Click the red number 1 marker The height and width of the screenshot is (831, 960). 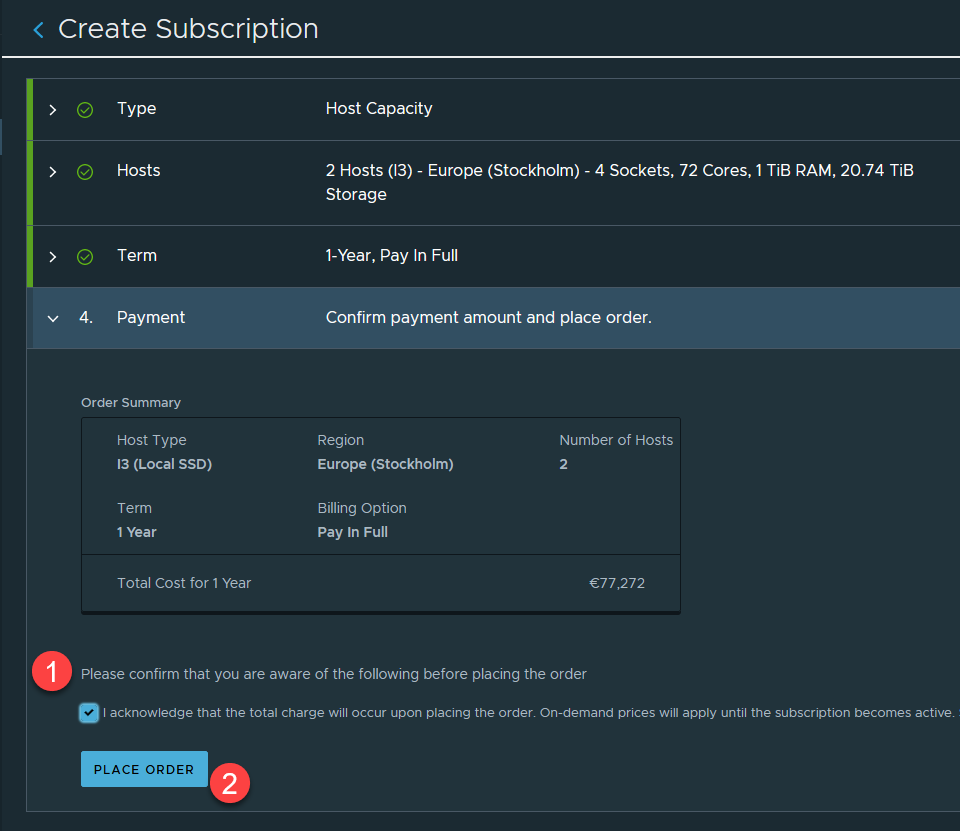click(52, 672)
